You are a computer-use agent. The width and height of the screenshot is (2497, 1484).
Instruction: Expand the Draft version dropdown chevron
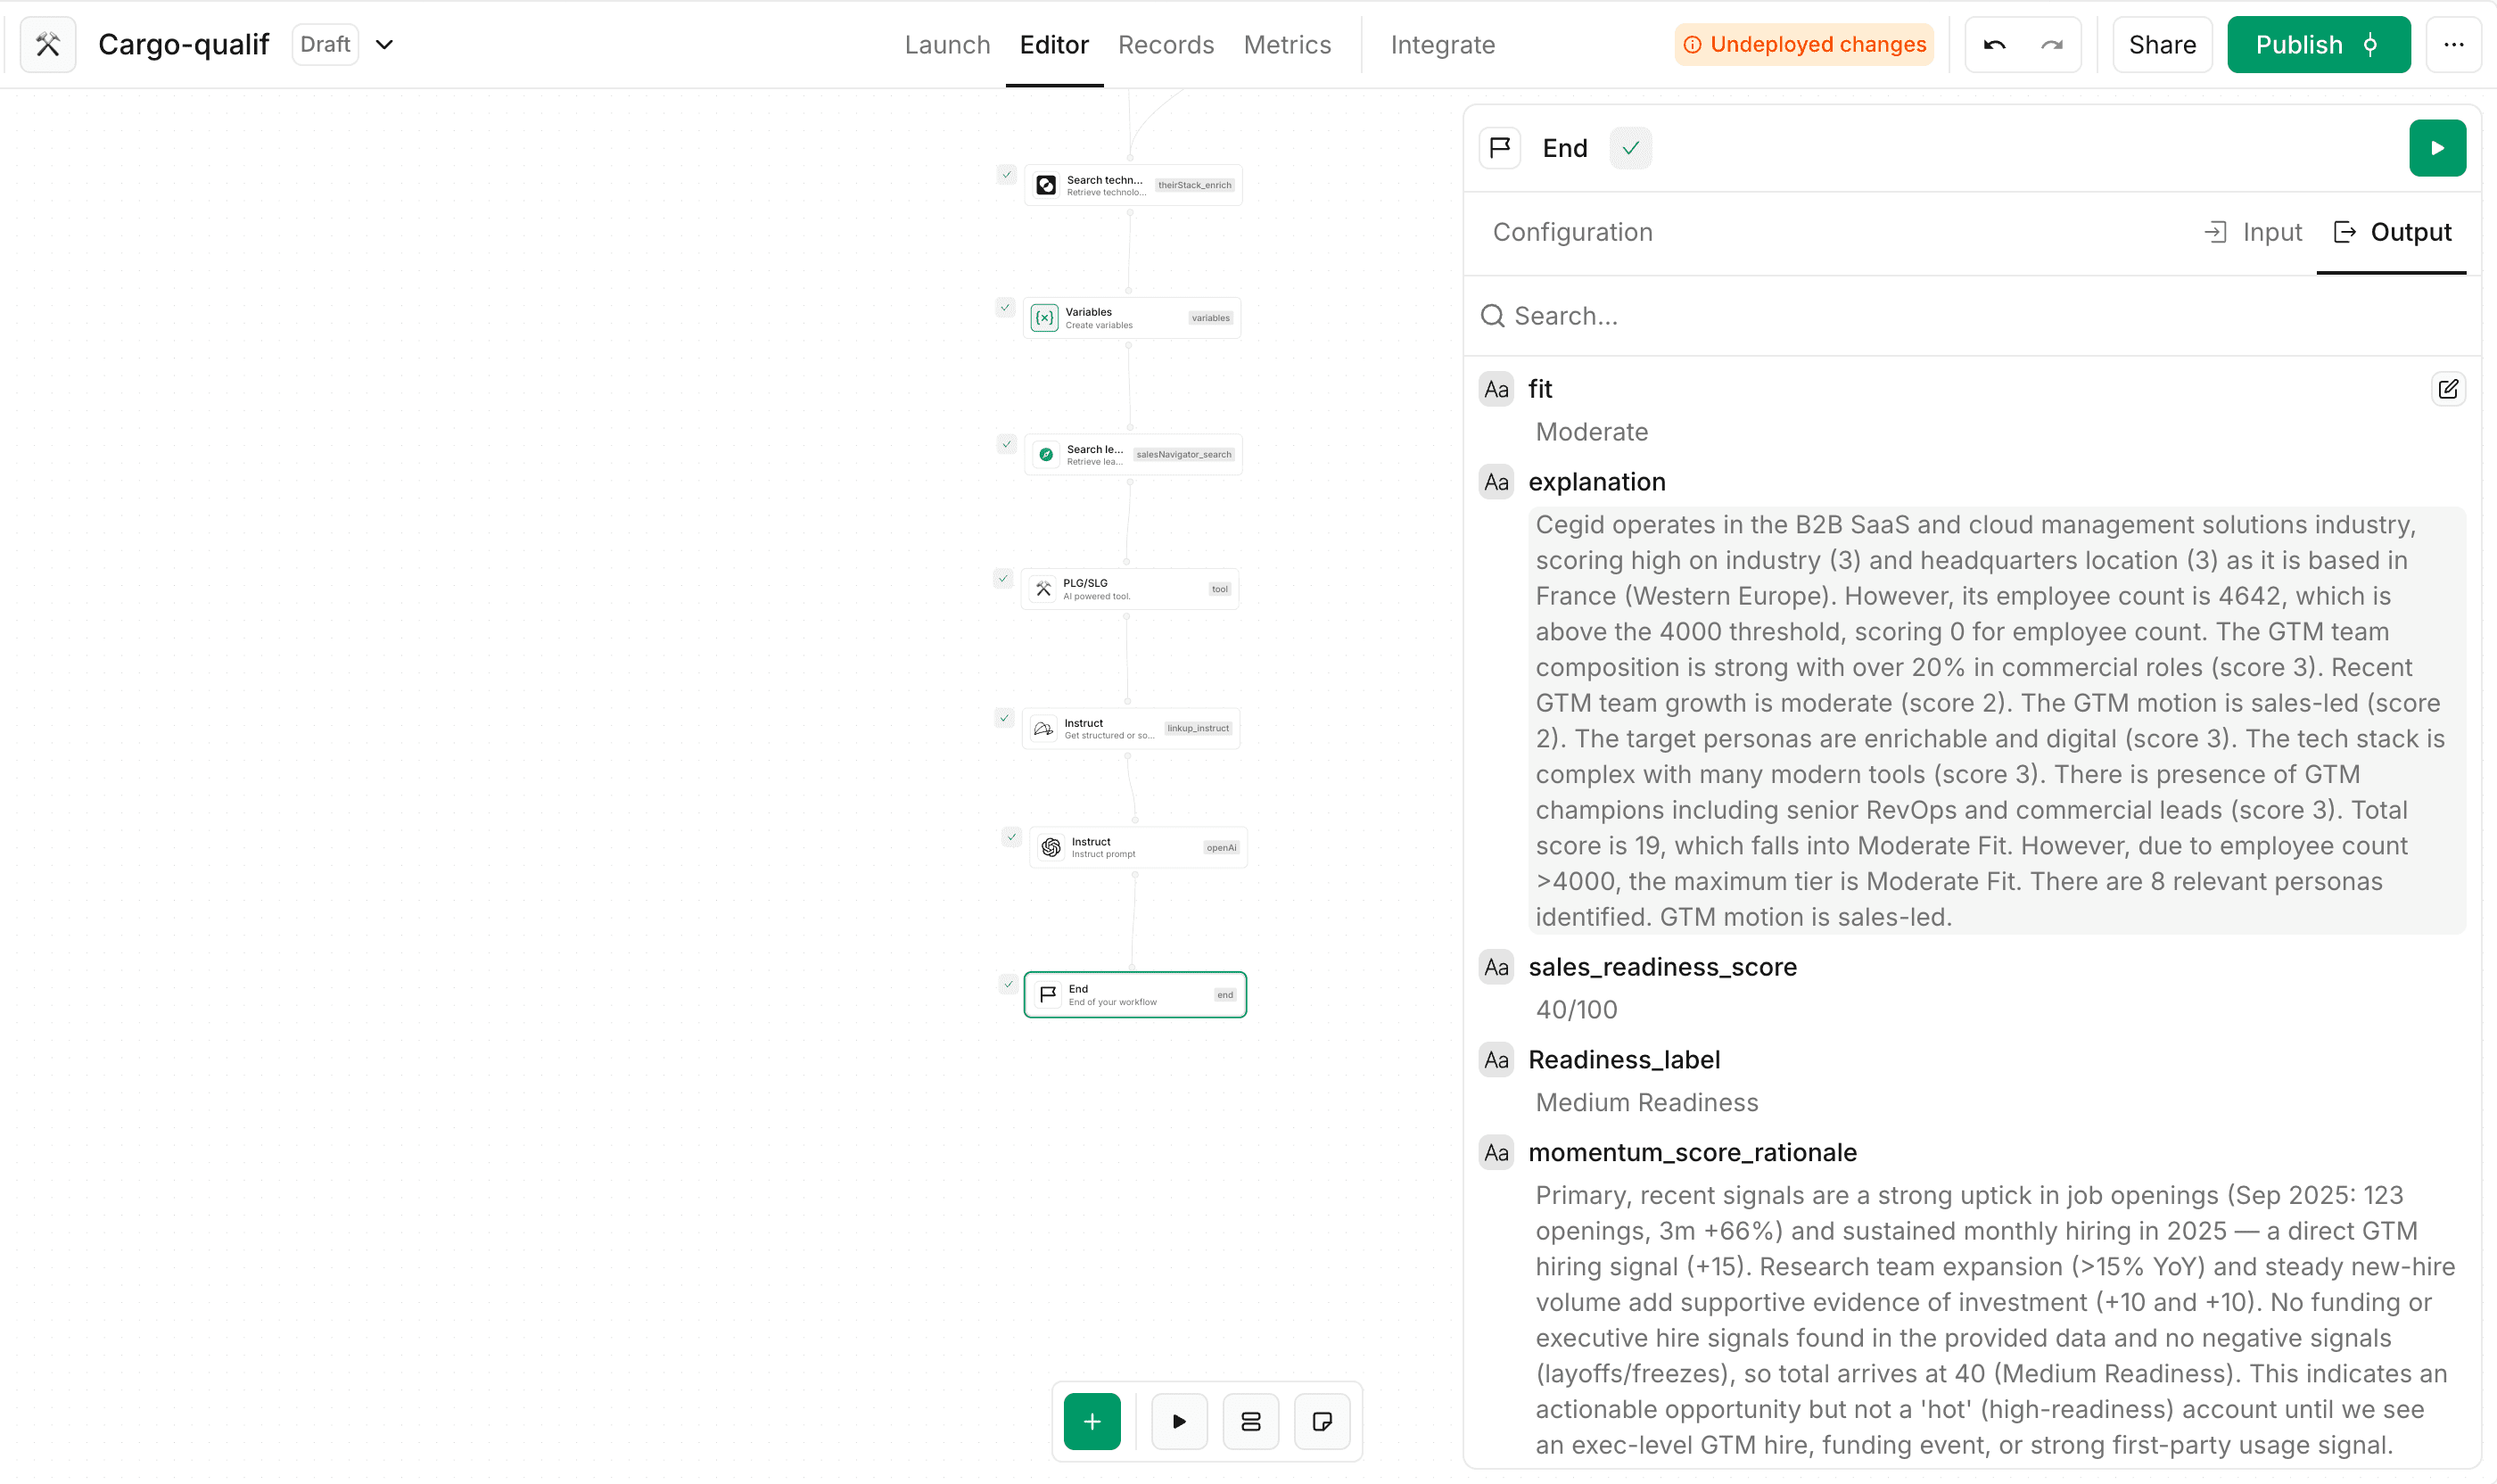click(384, 45)
